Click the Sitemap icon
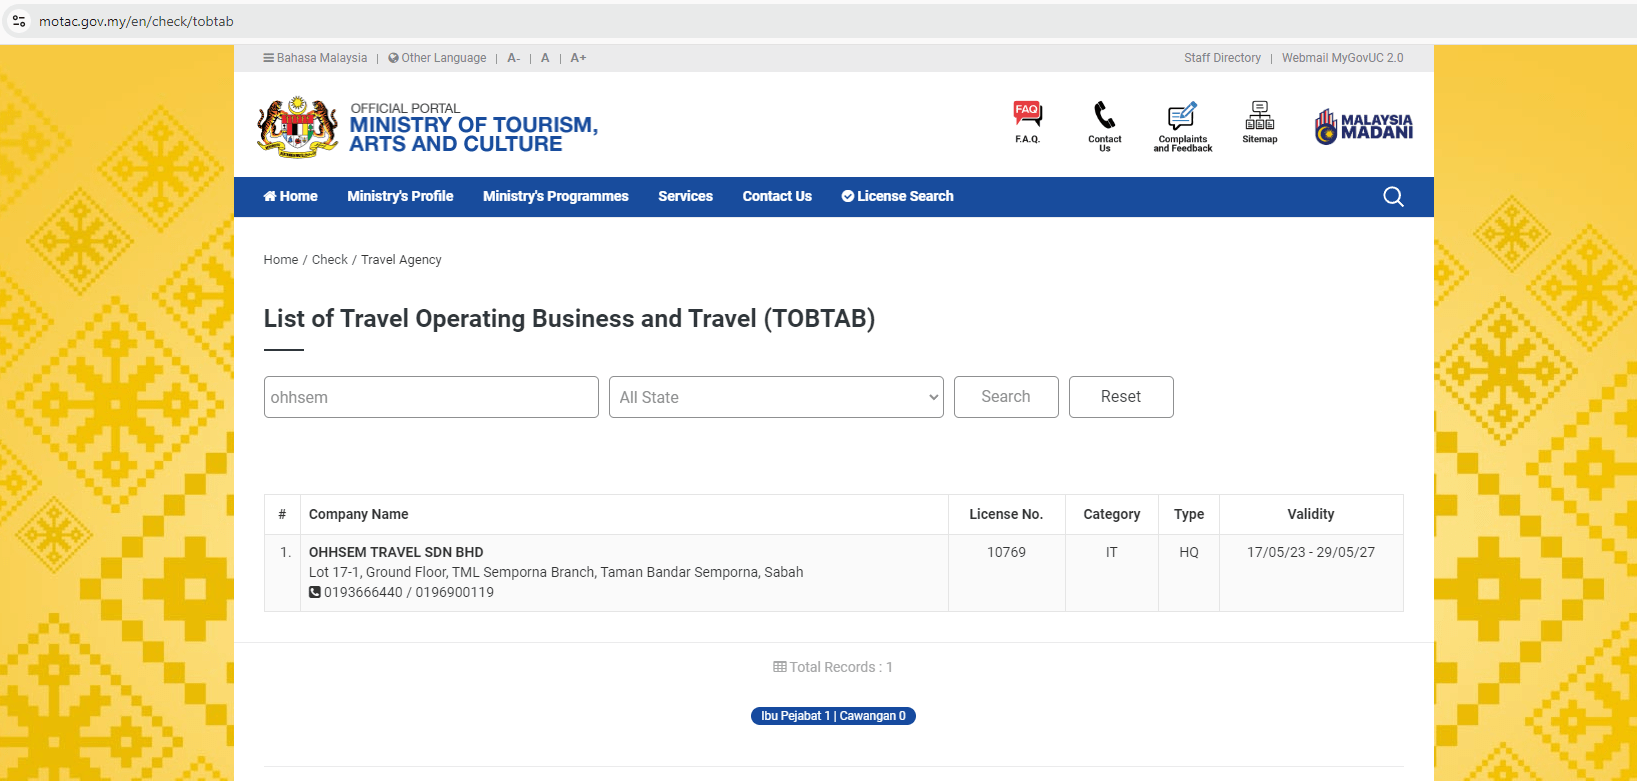This screenshot has width=1637, height=781. 1259,115
